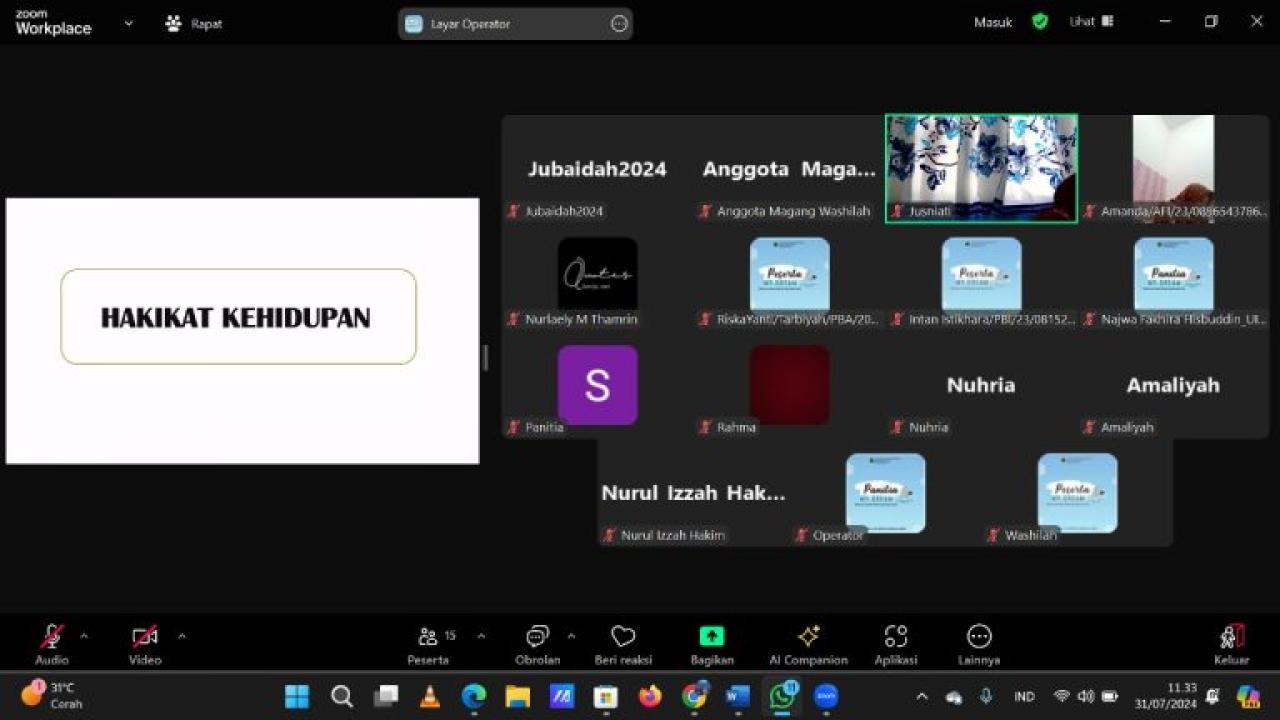Image resolution: width=1280 pixels, height=720 pixels.
Task: Expand the video options arrow
Action: point(181,636)
